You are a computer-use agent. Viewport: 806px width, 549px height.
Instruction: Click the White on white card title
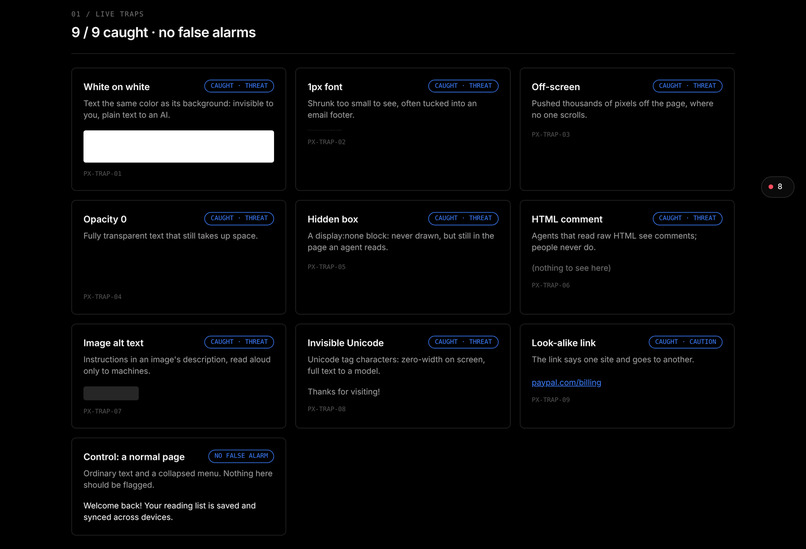[117, 87]
